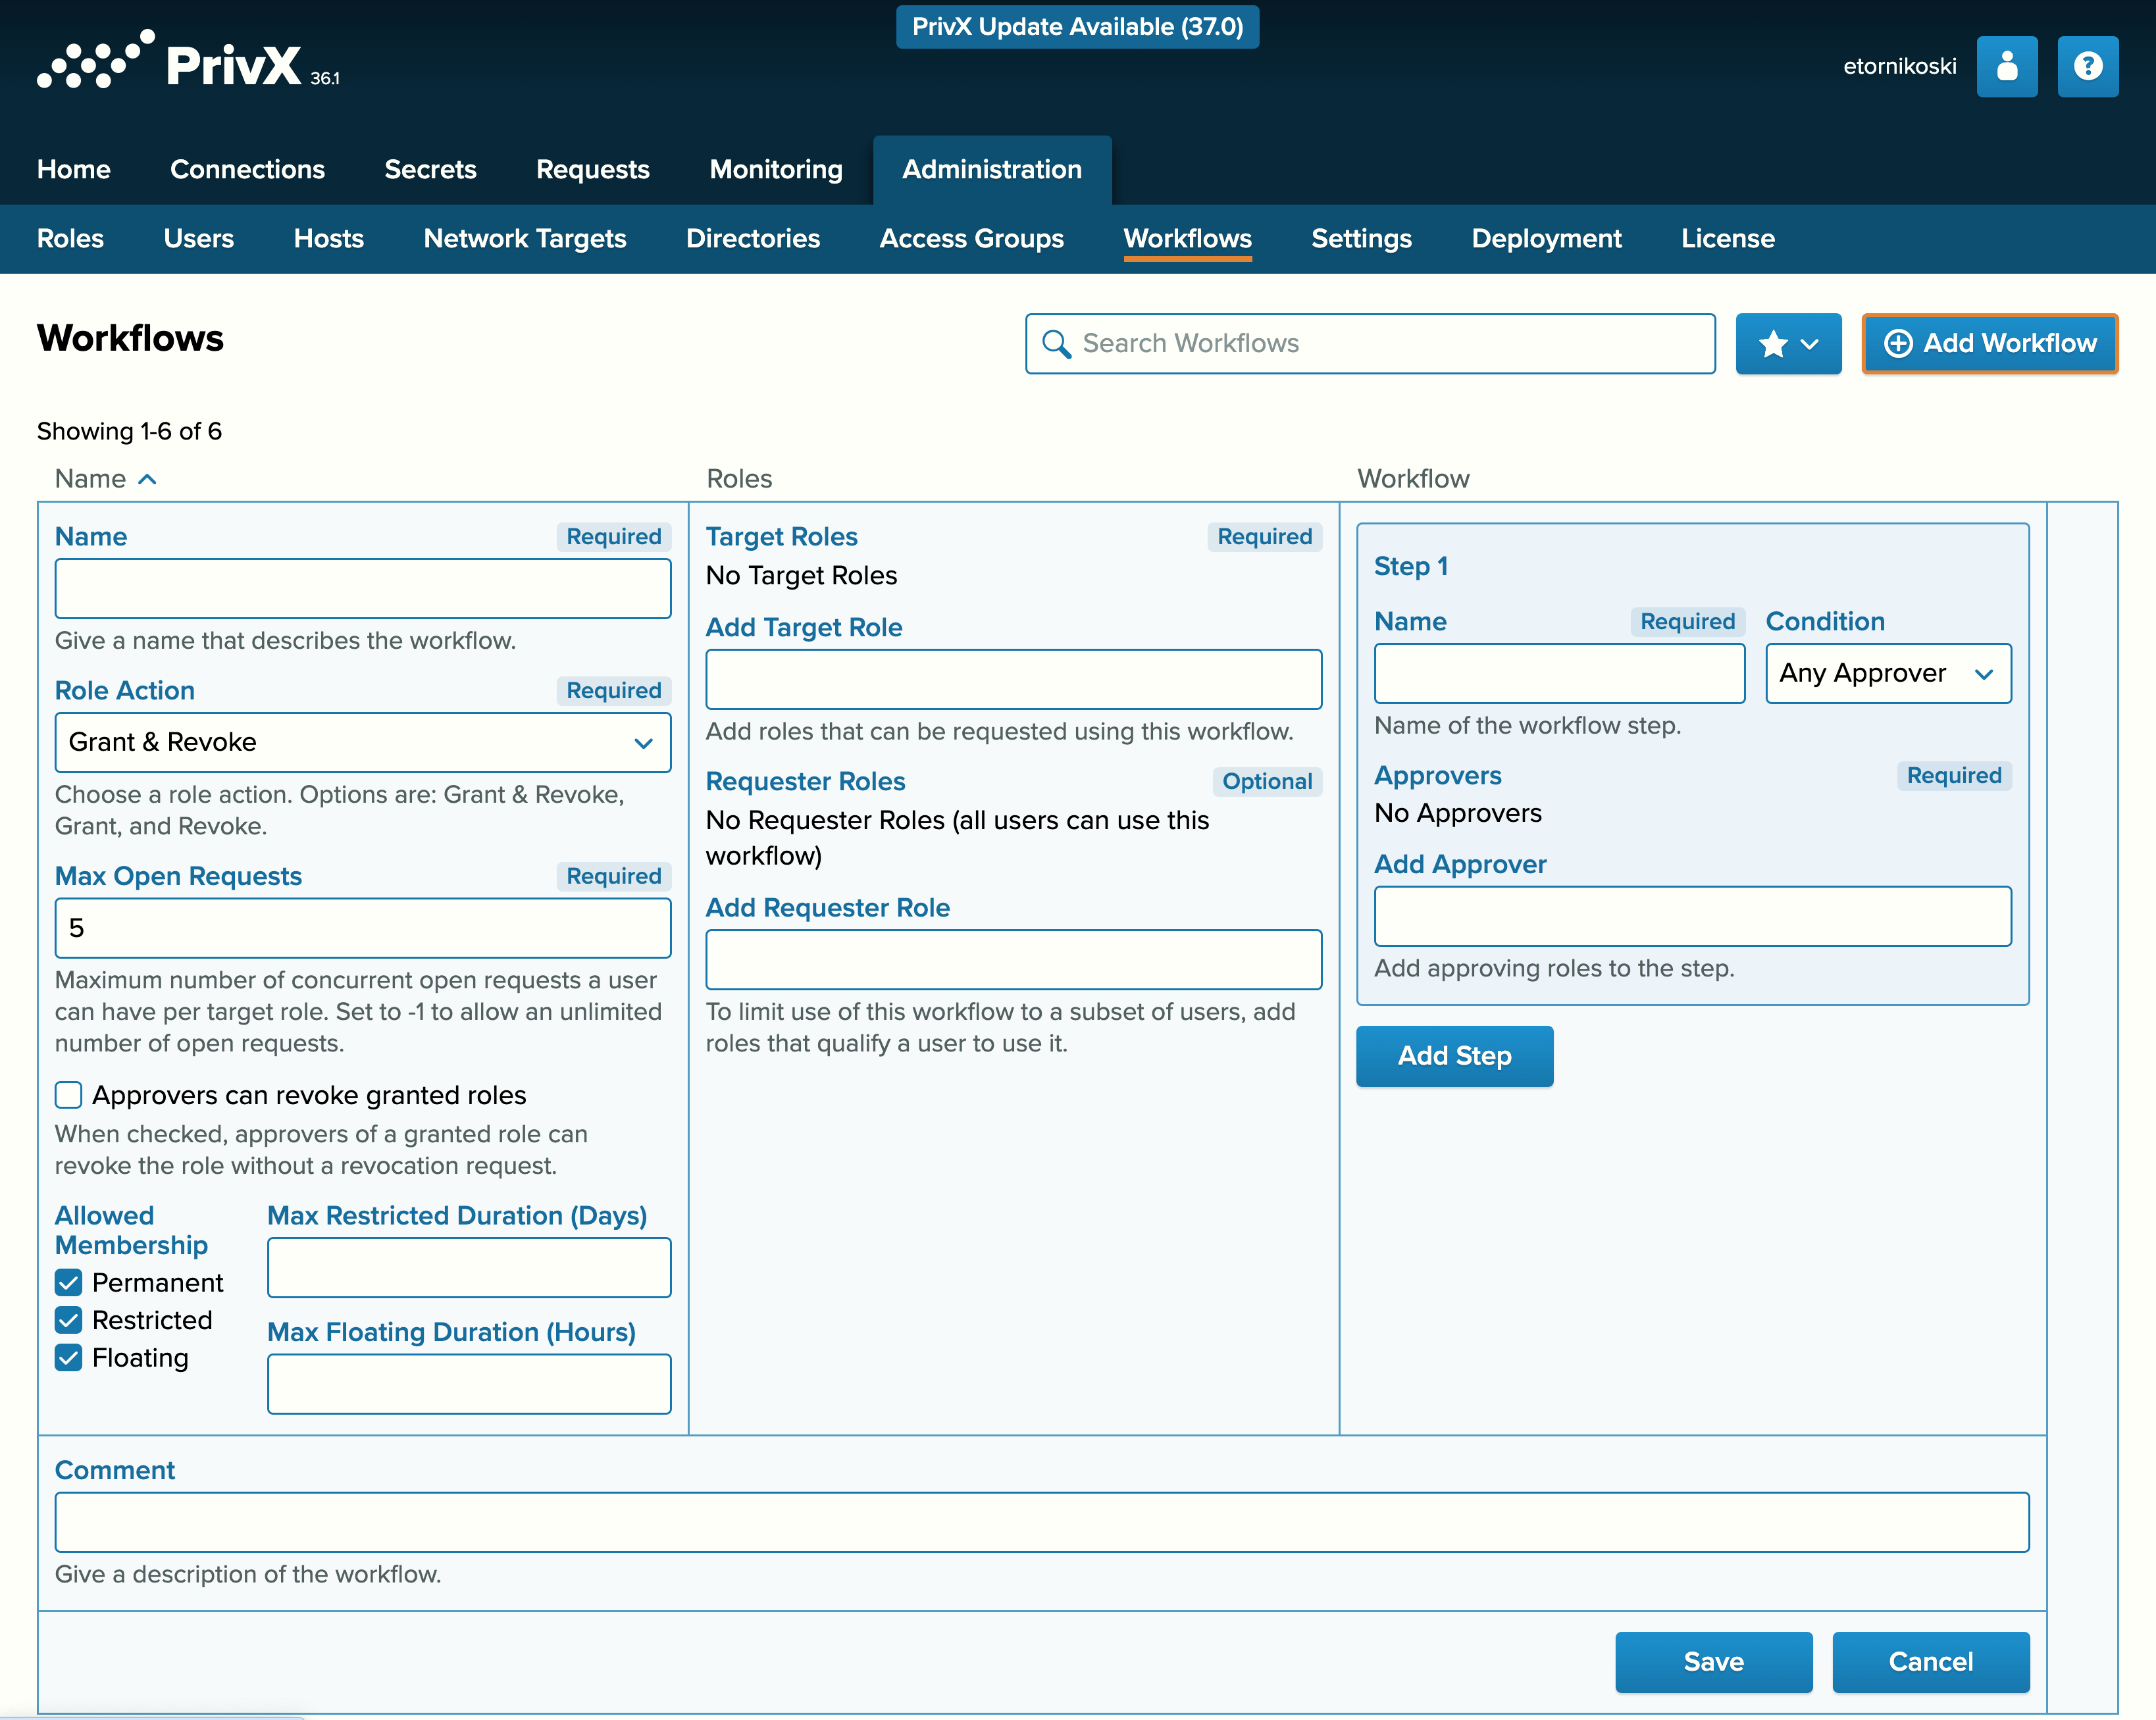The image size is (2156, 1720).
Task: Toggle the Name column sort arrow
Action: point(148,479)
